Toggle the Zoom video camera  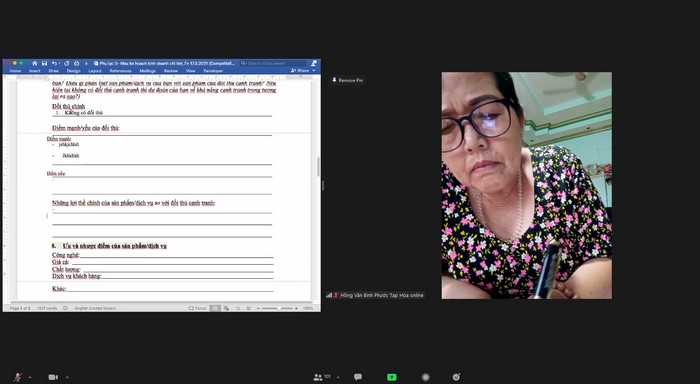pyautogui.click(x=53, y=377)
